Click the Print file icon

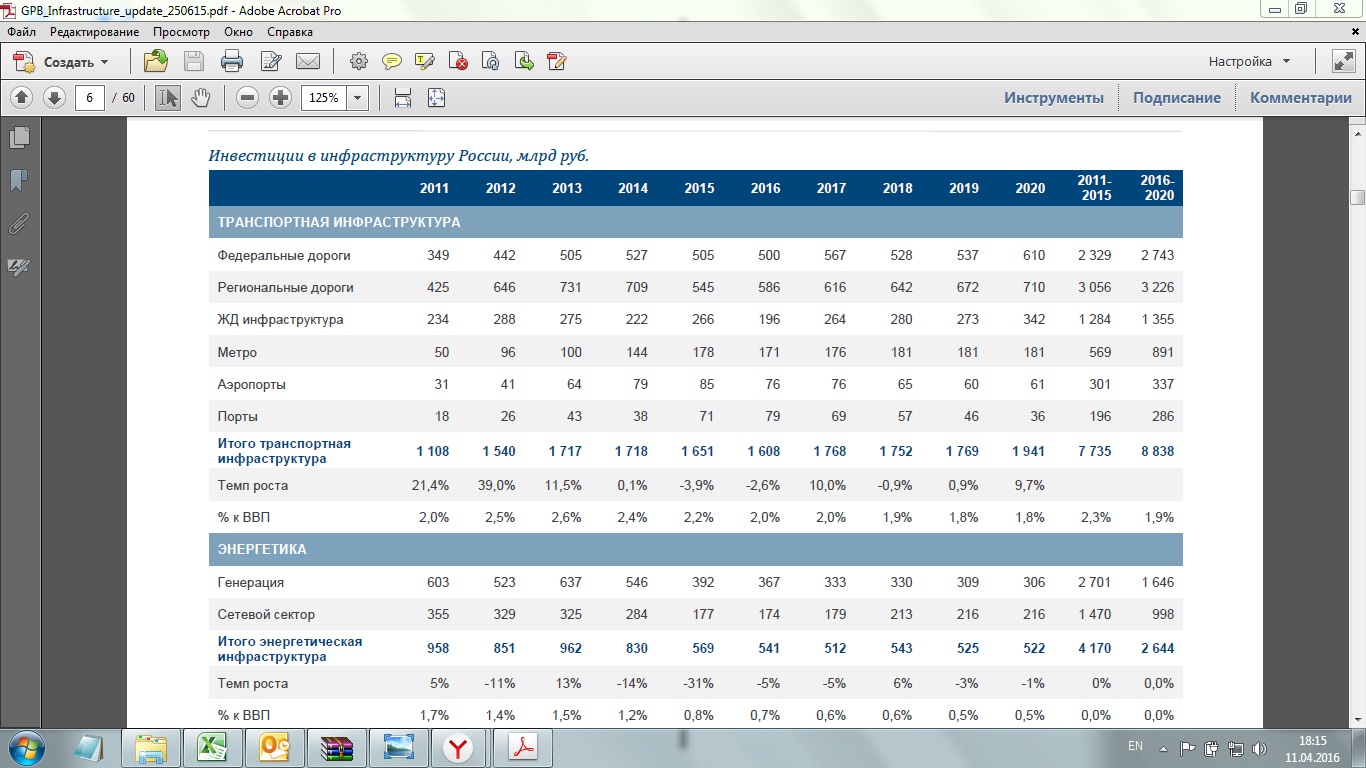pos(232,62)
